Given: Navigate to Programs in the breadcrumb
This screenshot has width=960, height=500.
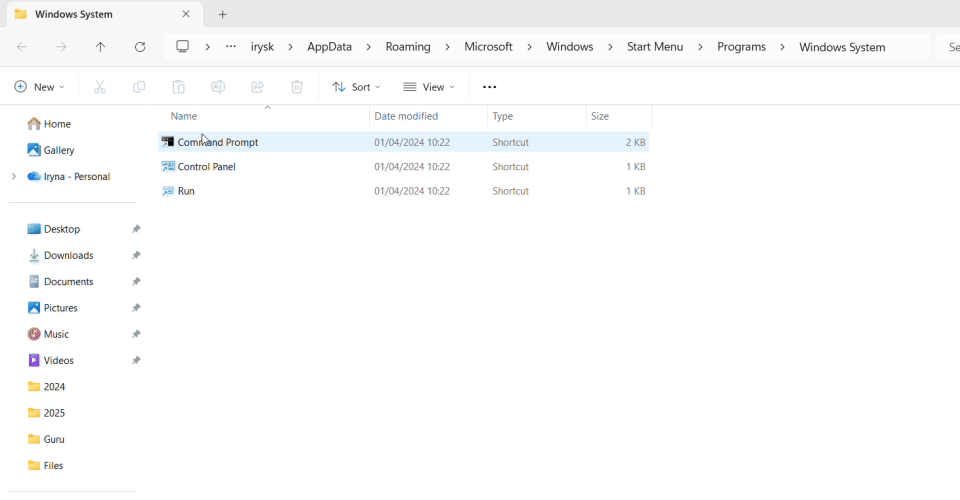Looking at the screenshot, I should pyautogui.click(x=741, y=47).
